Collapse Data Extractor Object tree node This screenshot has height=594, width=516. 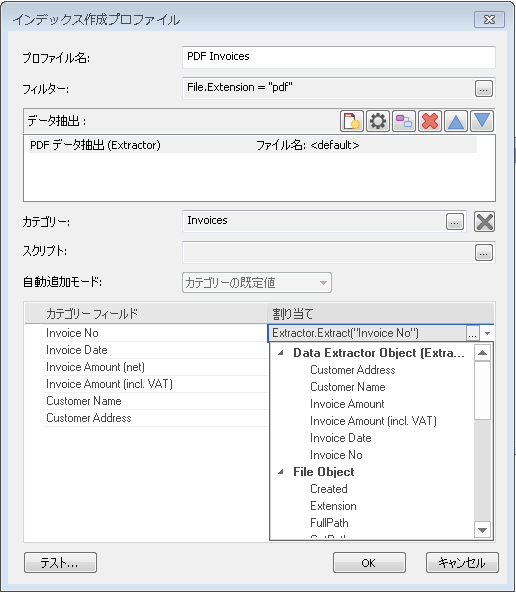pos(281,353)
